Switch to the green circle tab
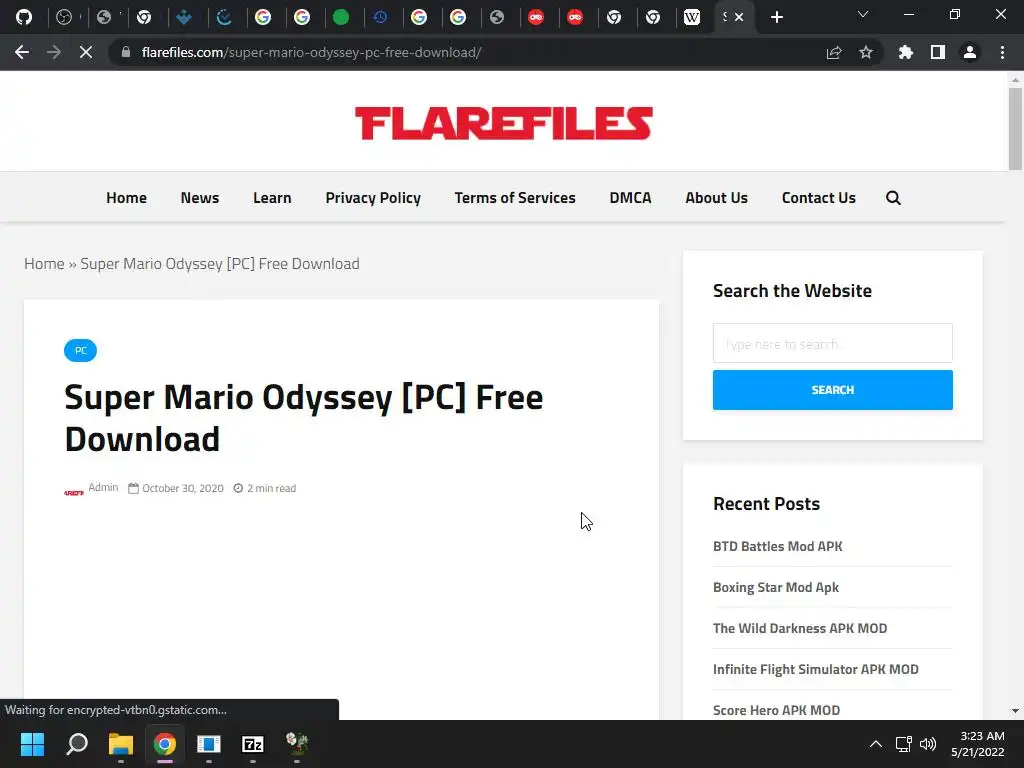1024x768 pixels. point(341,17)
